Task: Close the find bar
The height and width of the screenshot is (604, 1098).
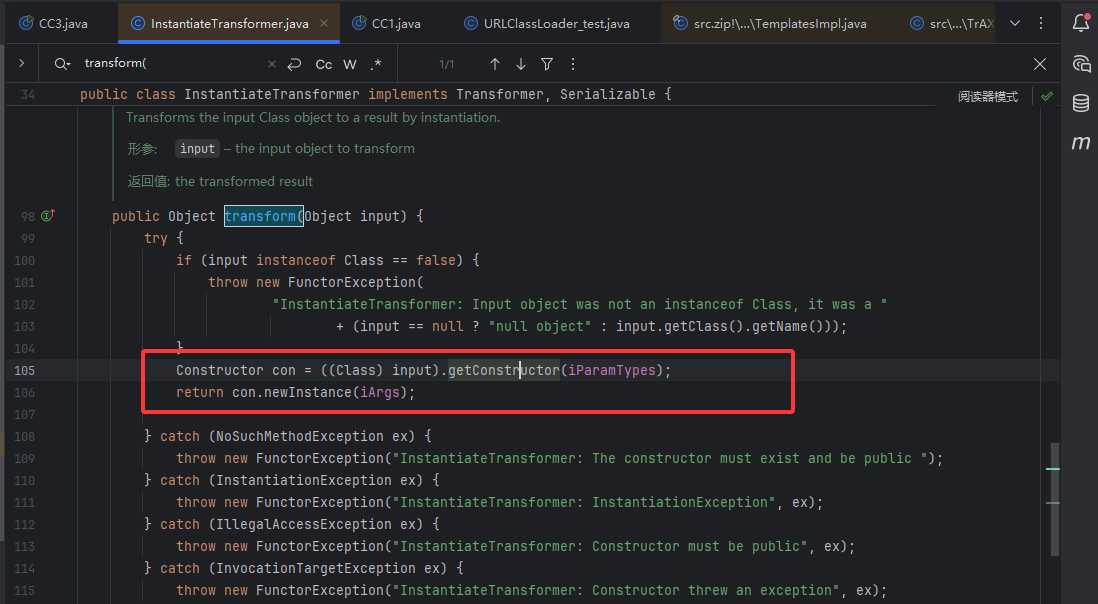Action: (1040, 64)
